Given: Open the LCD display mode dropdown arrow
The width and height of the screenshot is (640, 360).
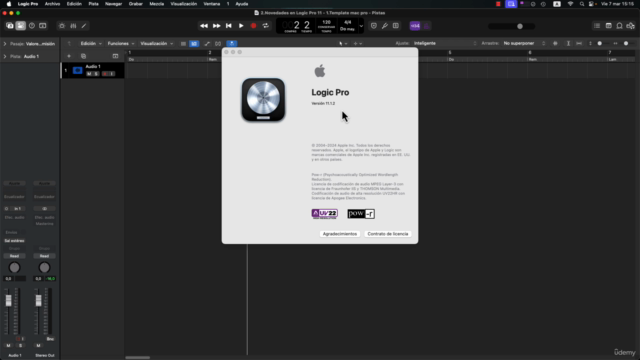Looking at the screenshot, I should point(361,26).
